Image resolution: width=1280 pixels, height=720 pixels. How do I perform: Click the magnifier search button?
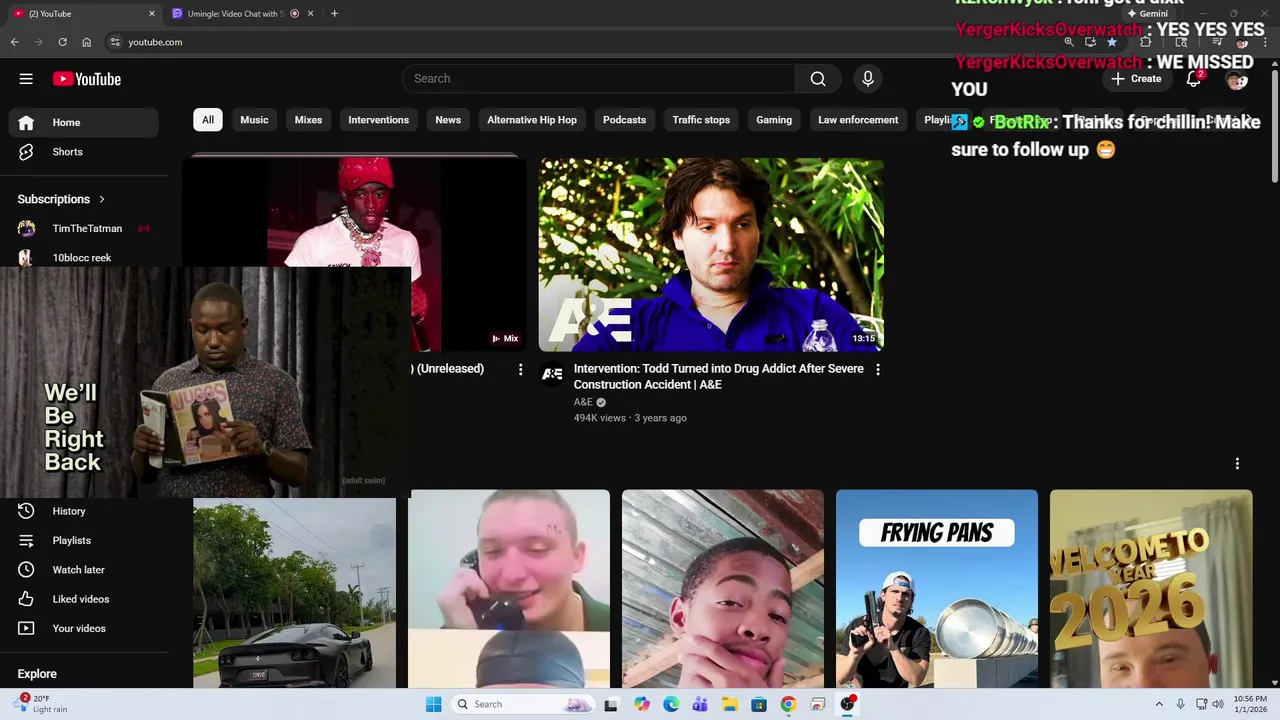click(x=818, y=79)
